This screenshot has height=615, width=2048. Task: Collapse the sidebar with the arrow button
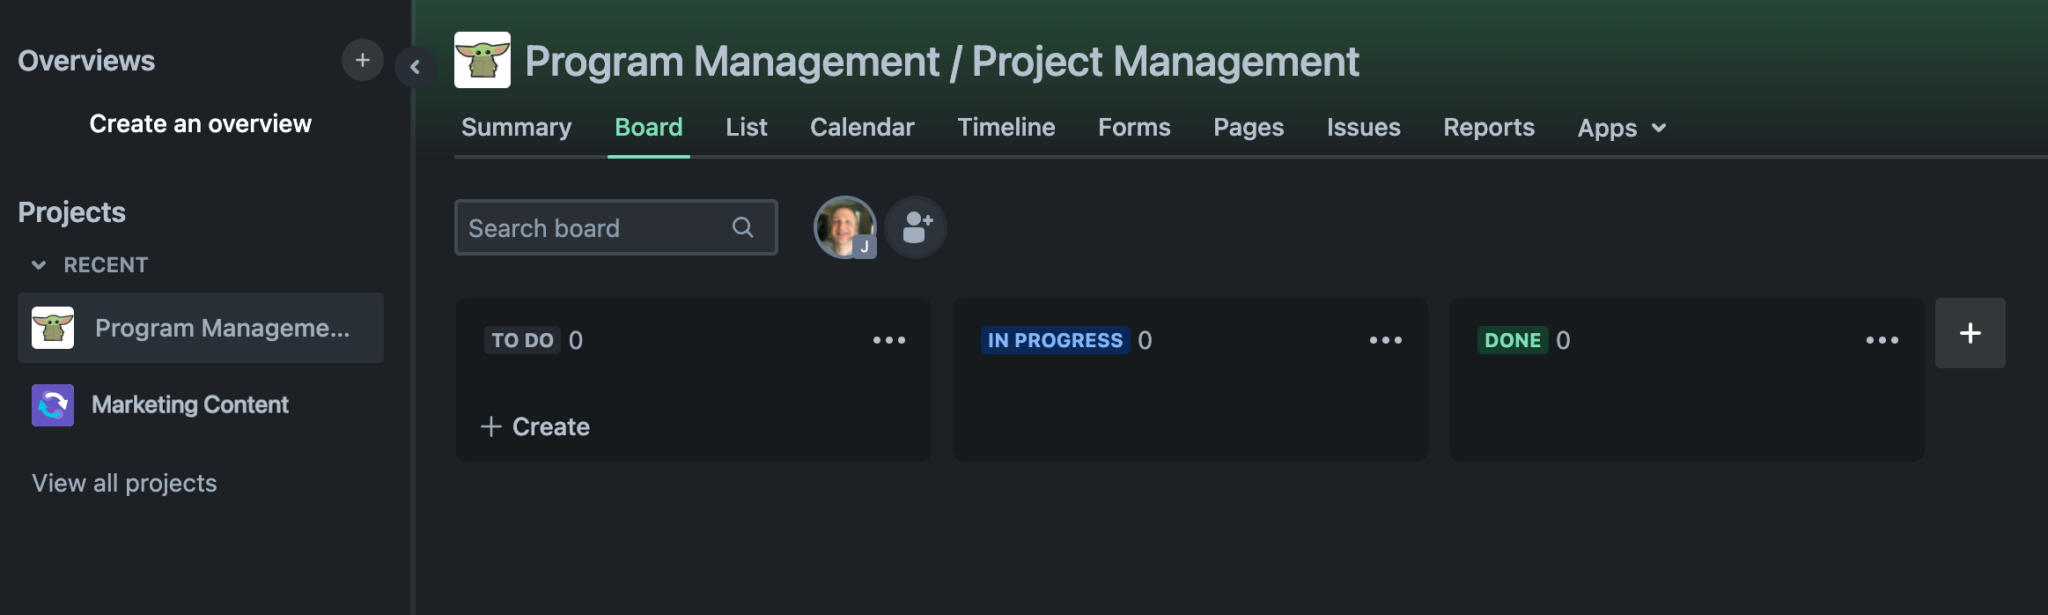click(415, 68)
